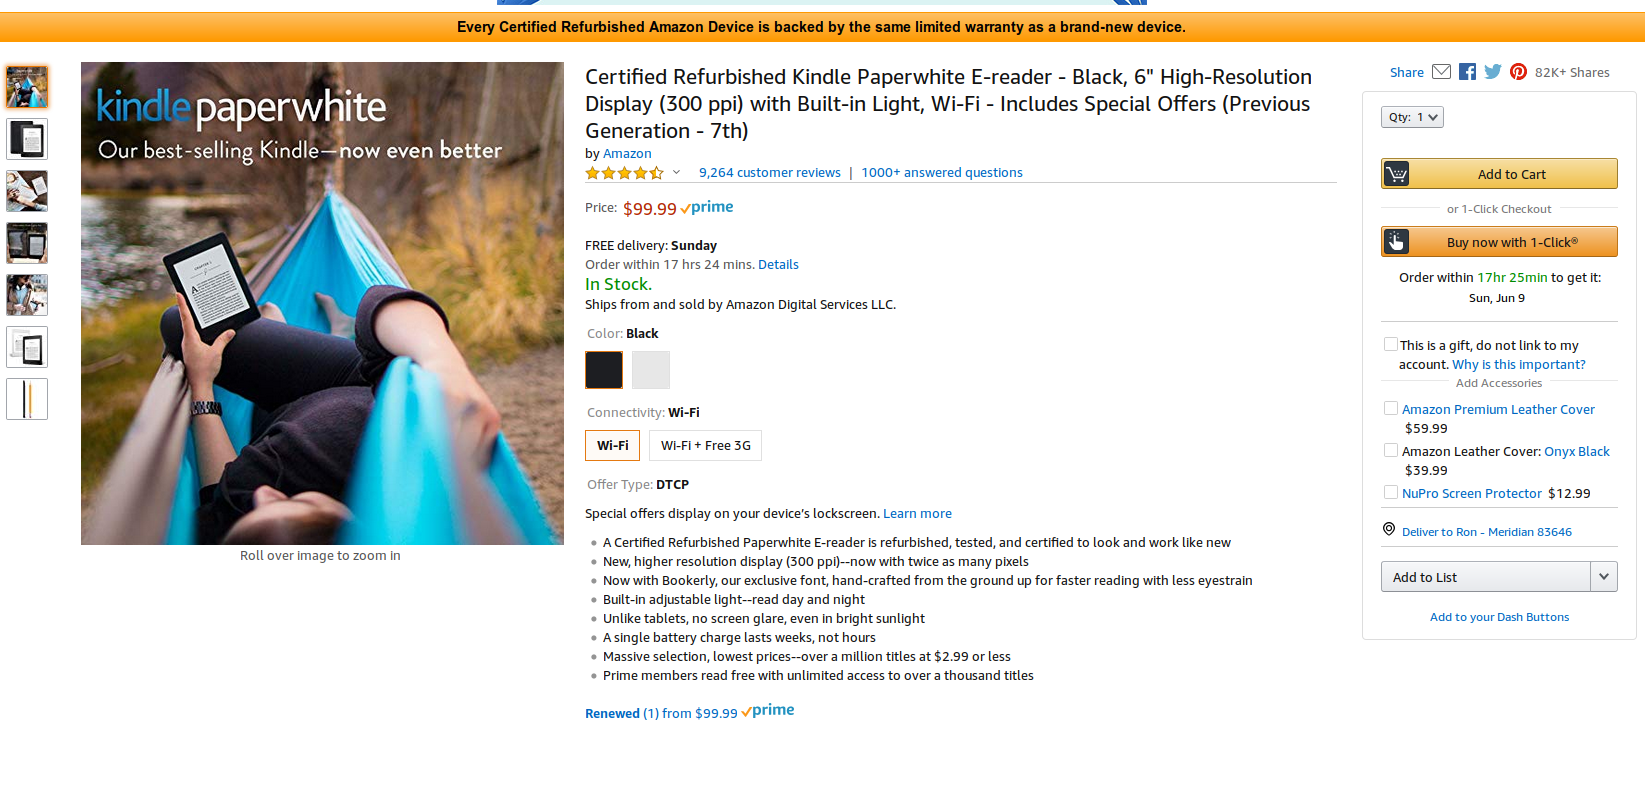This screenshot has width=1645, height=787.
Task: Select the second product image thumbnail
Action: tap(27, 140)
